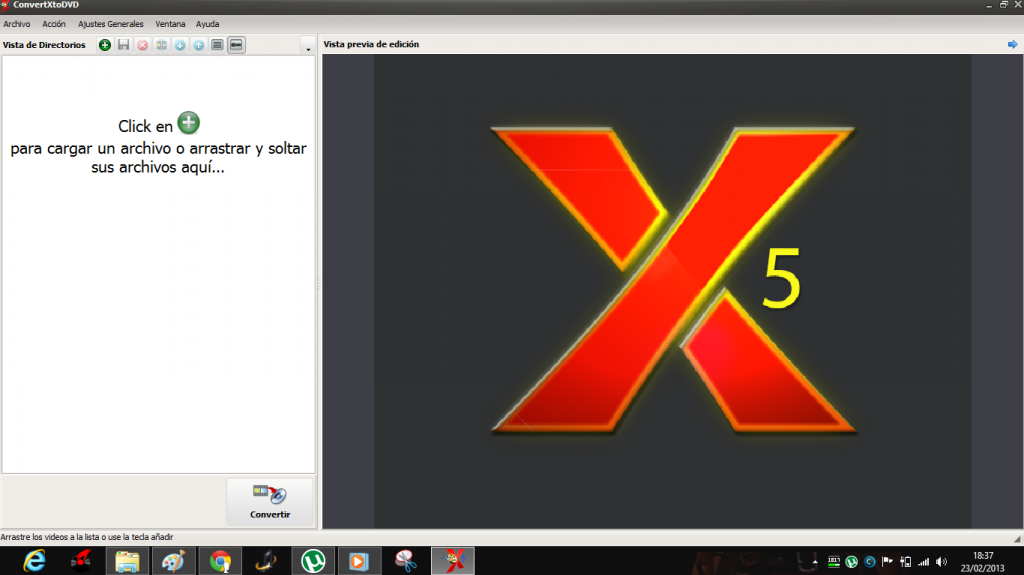Click the red bird taskbar icon
Screen dimensions: 1024x575
click(x=81, y=561)
